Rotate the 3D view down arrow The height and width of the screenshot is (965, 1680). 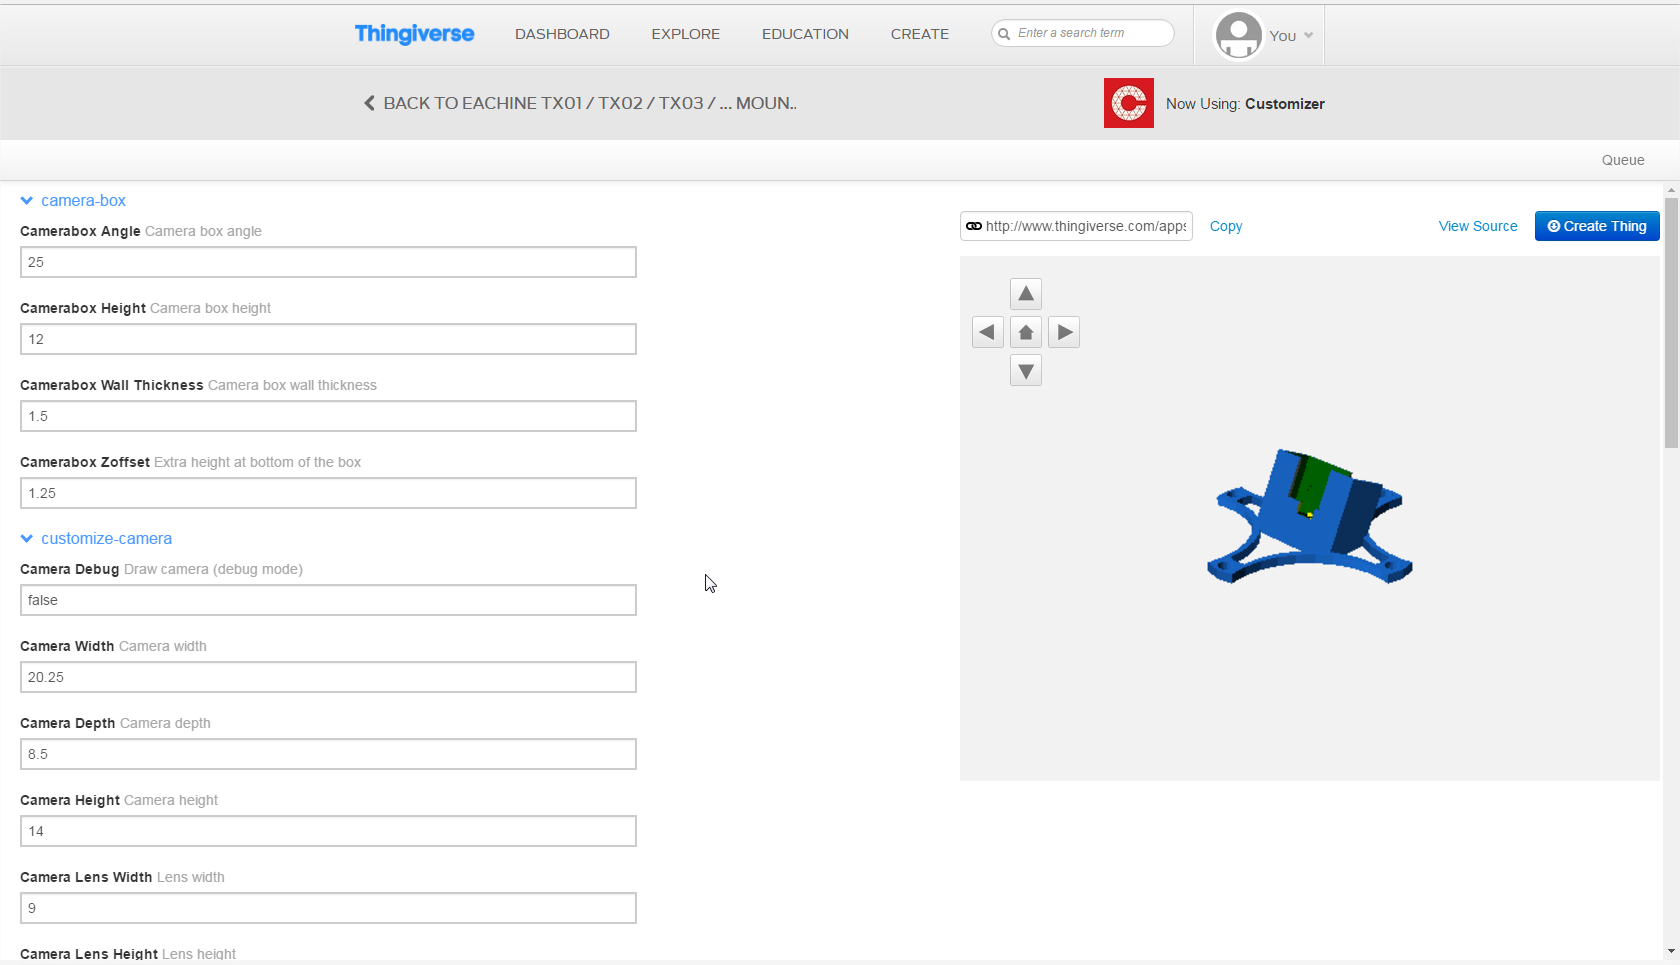pyautogui.click(x=1025, y=371)
